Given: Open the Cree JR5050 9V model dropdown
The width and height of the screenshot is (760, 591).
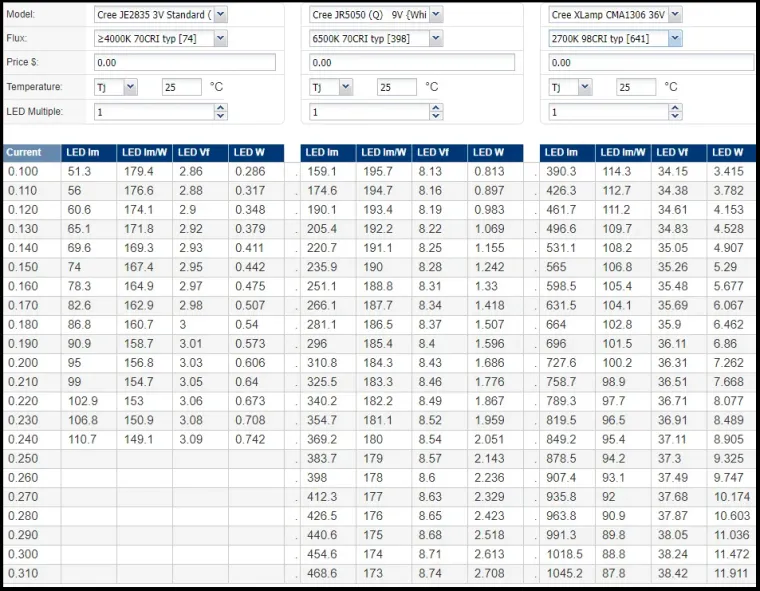Looking at the screenshot, I should click(x=436, y=14).
